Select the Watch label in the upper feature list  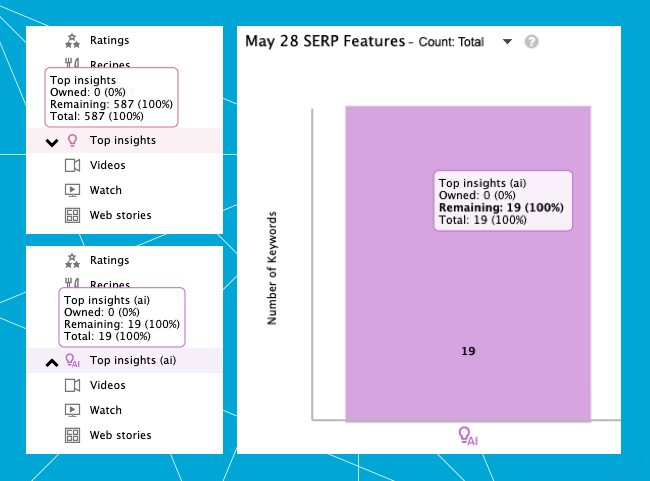point(106,190)
